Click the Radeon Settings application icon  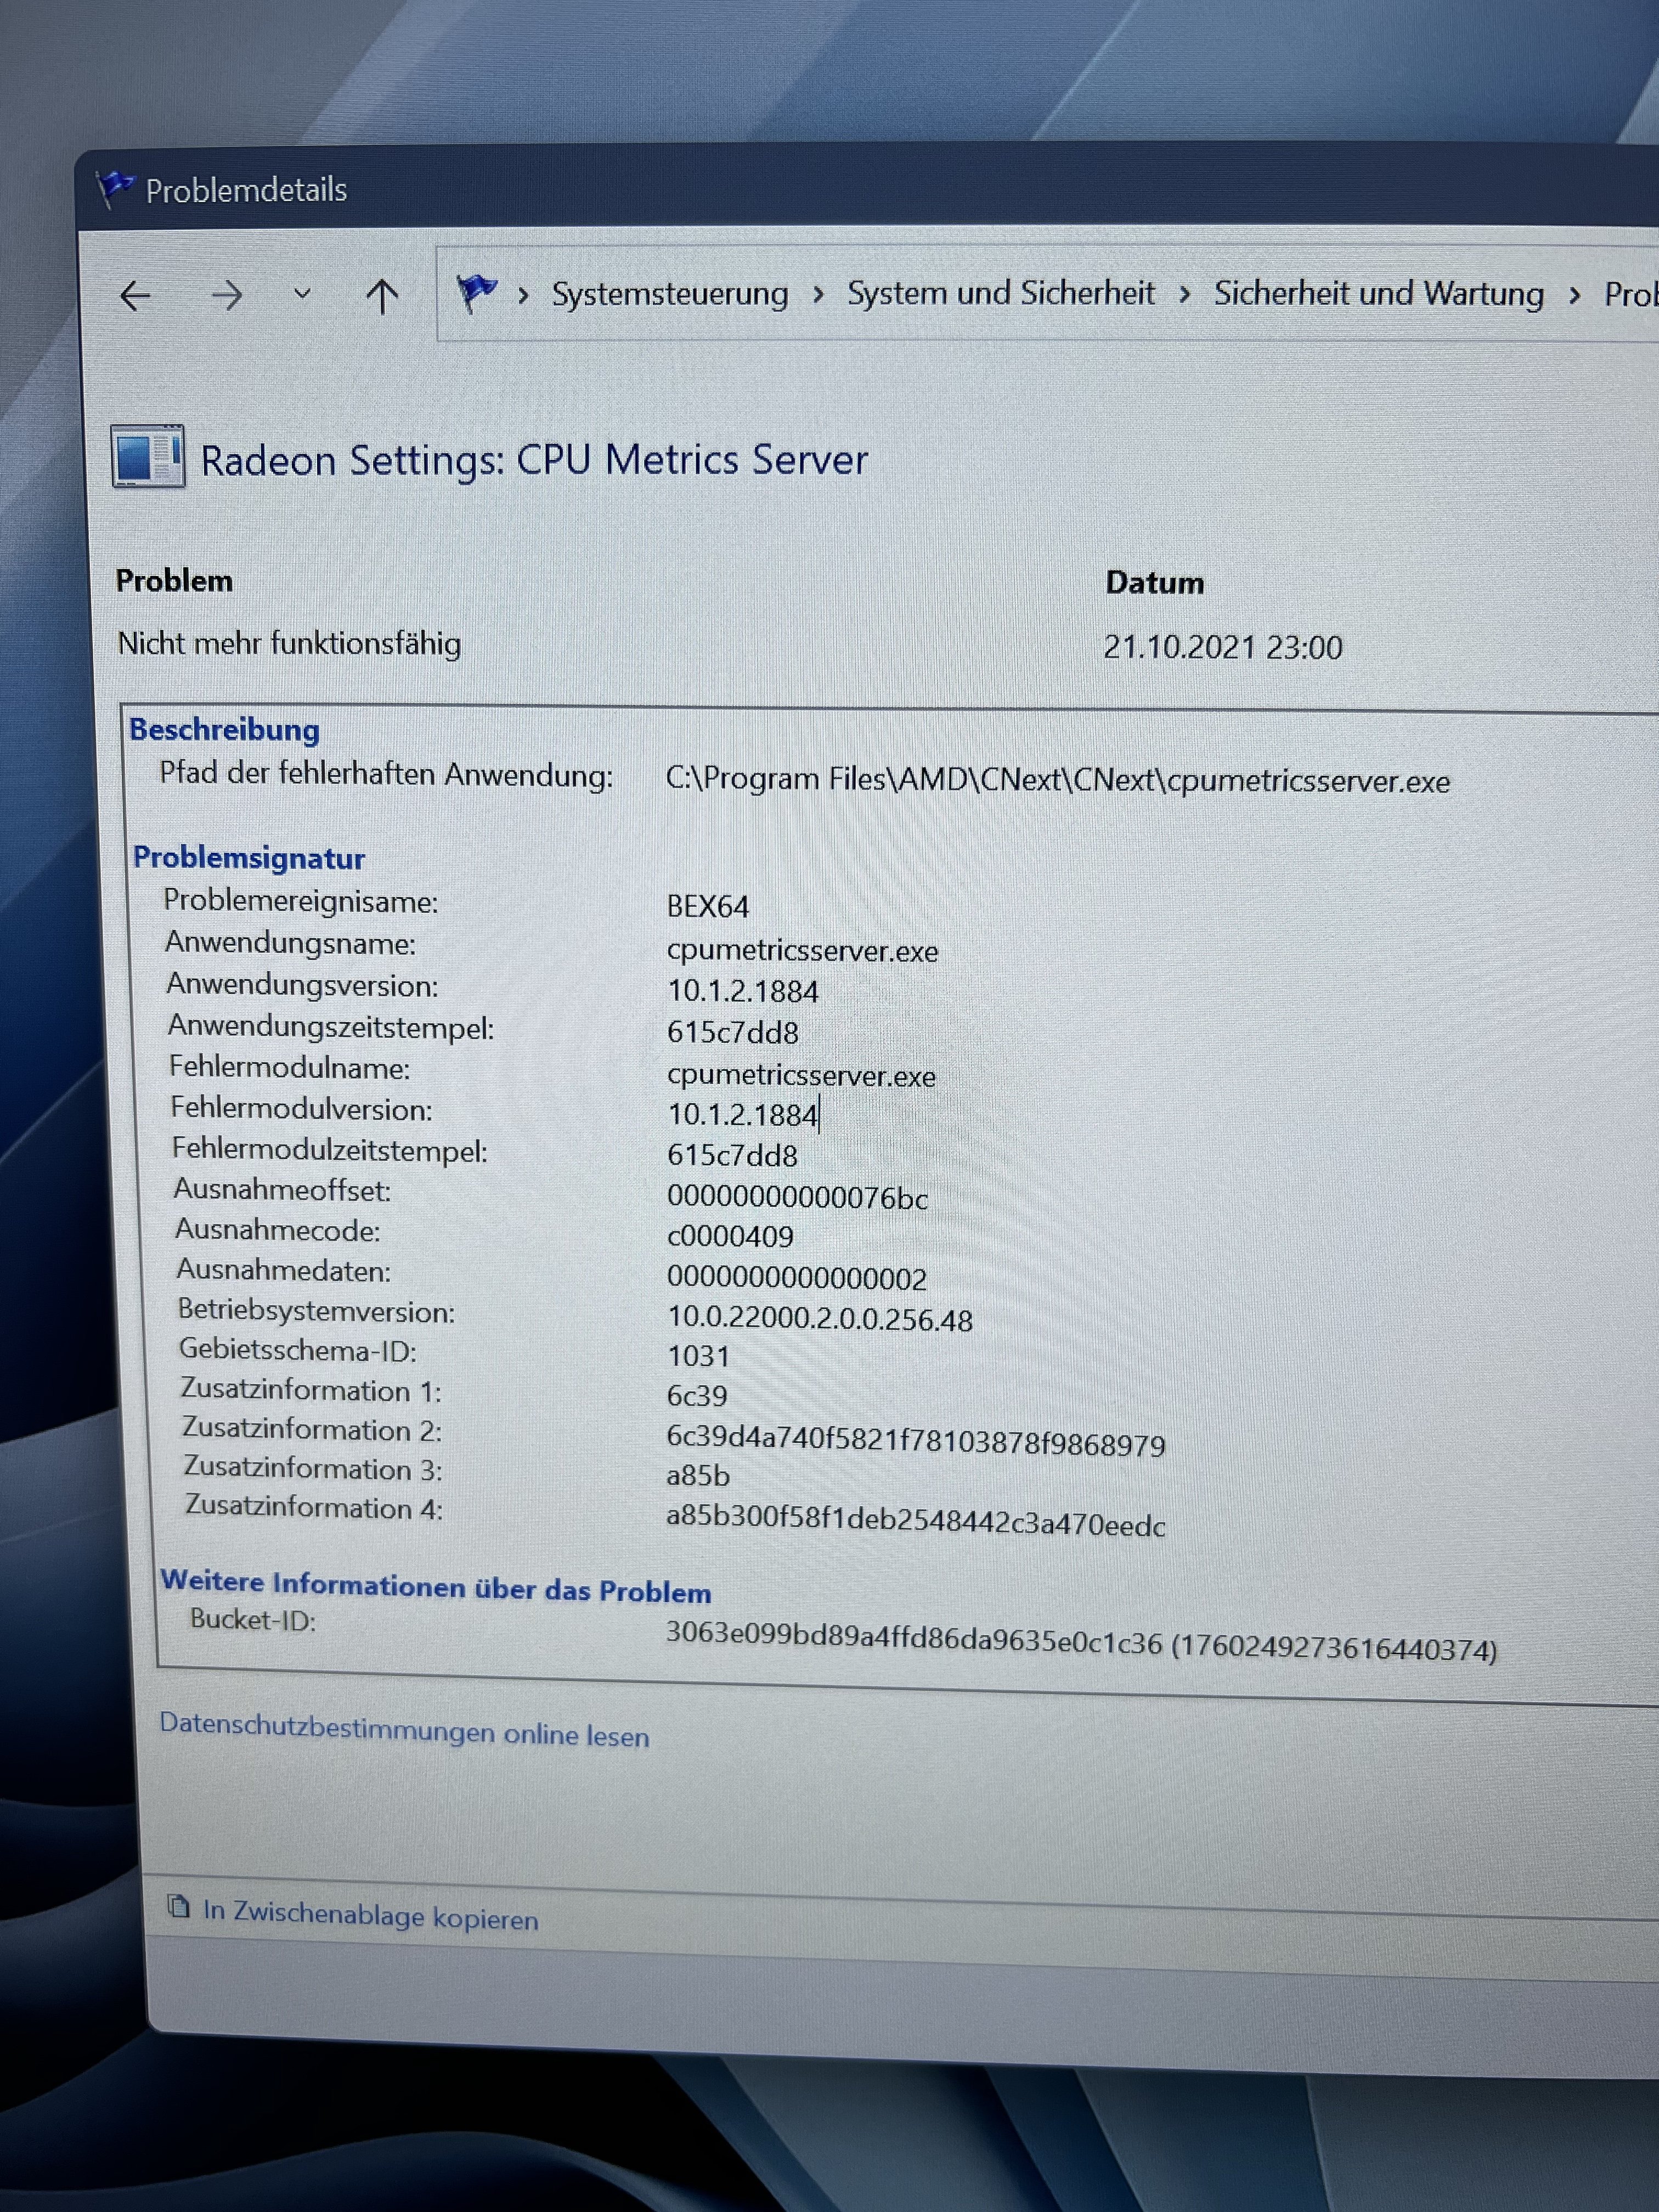tap(148, 457)
